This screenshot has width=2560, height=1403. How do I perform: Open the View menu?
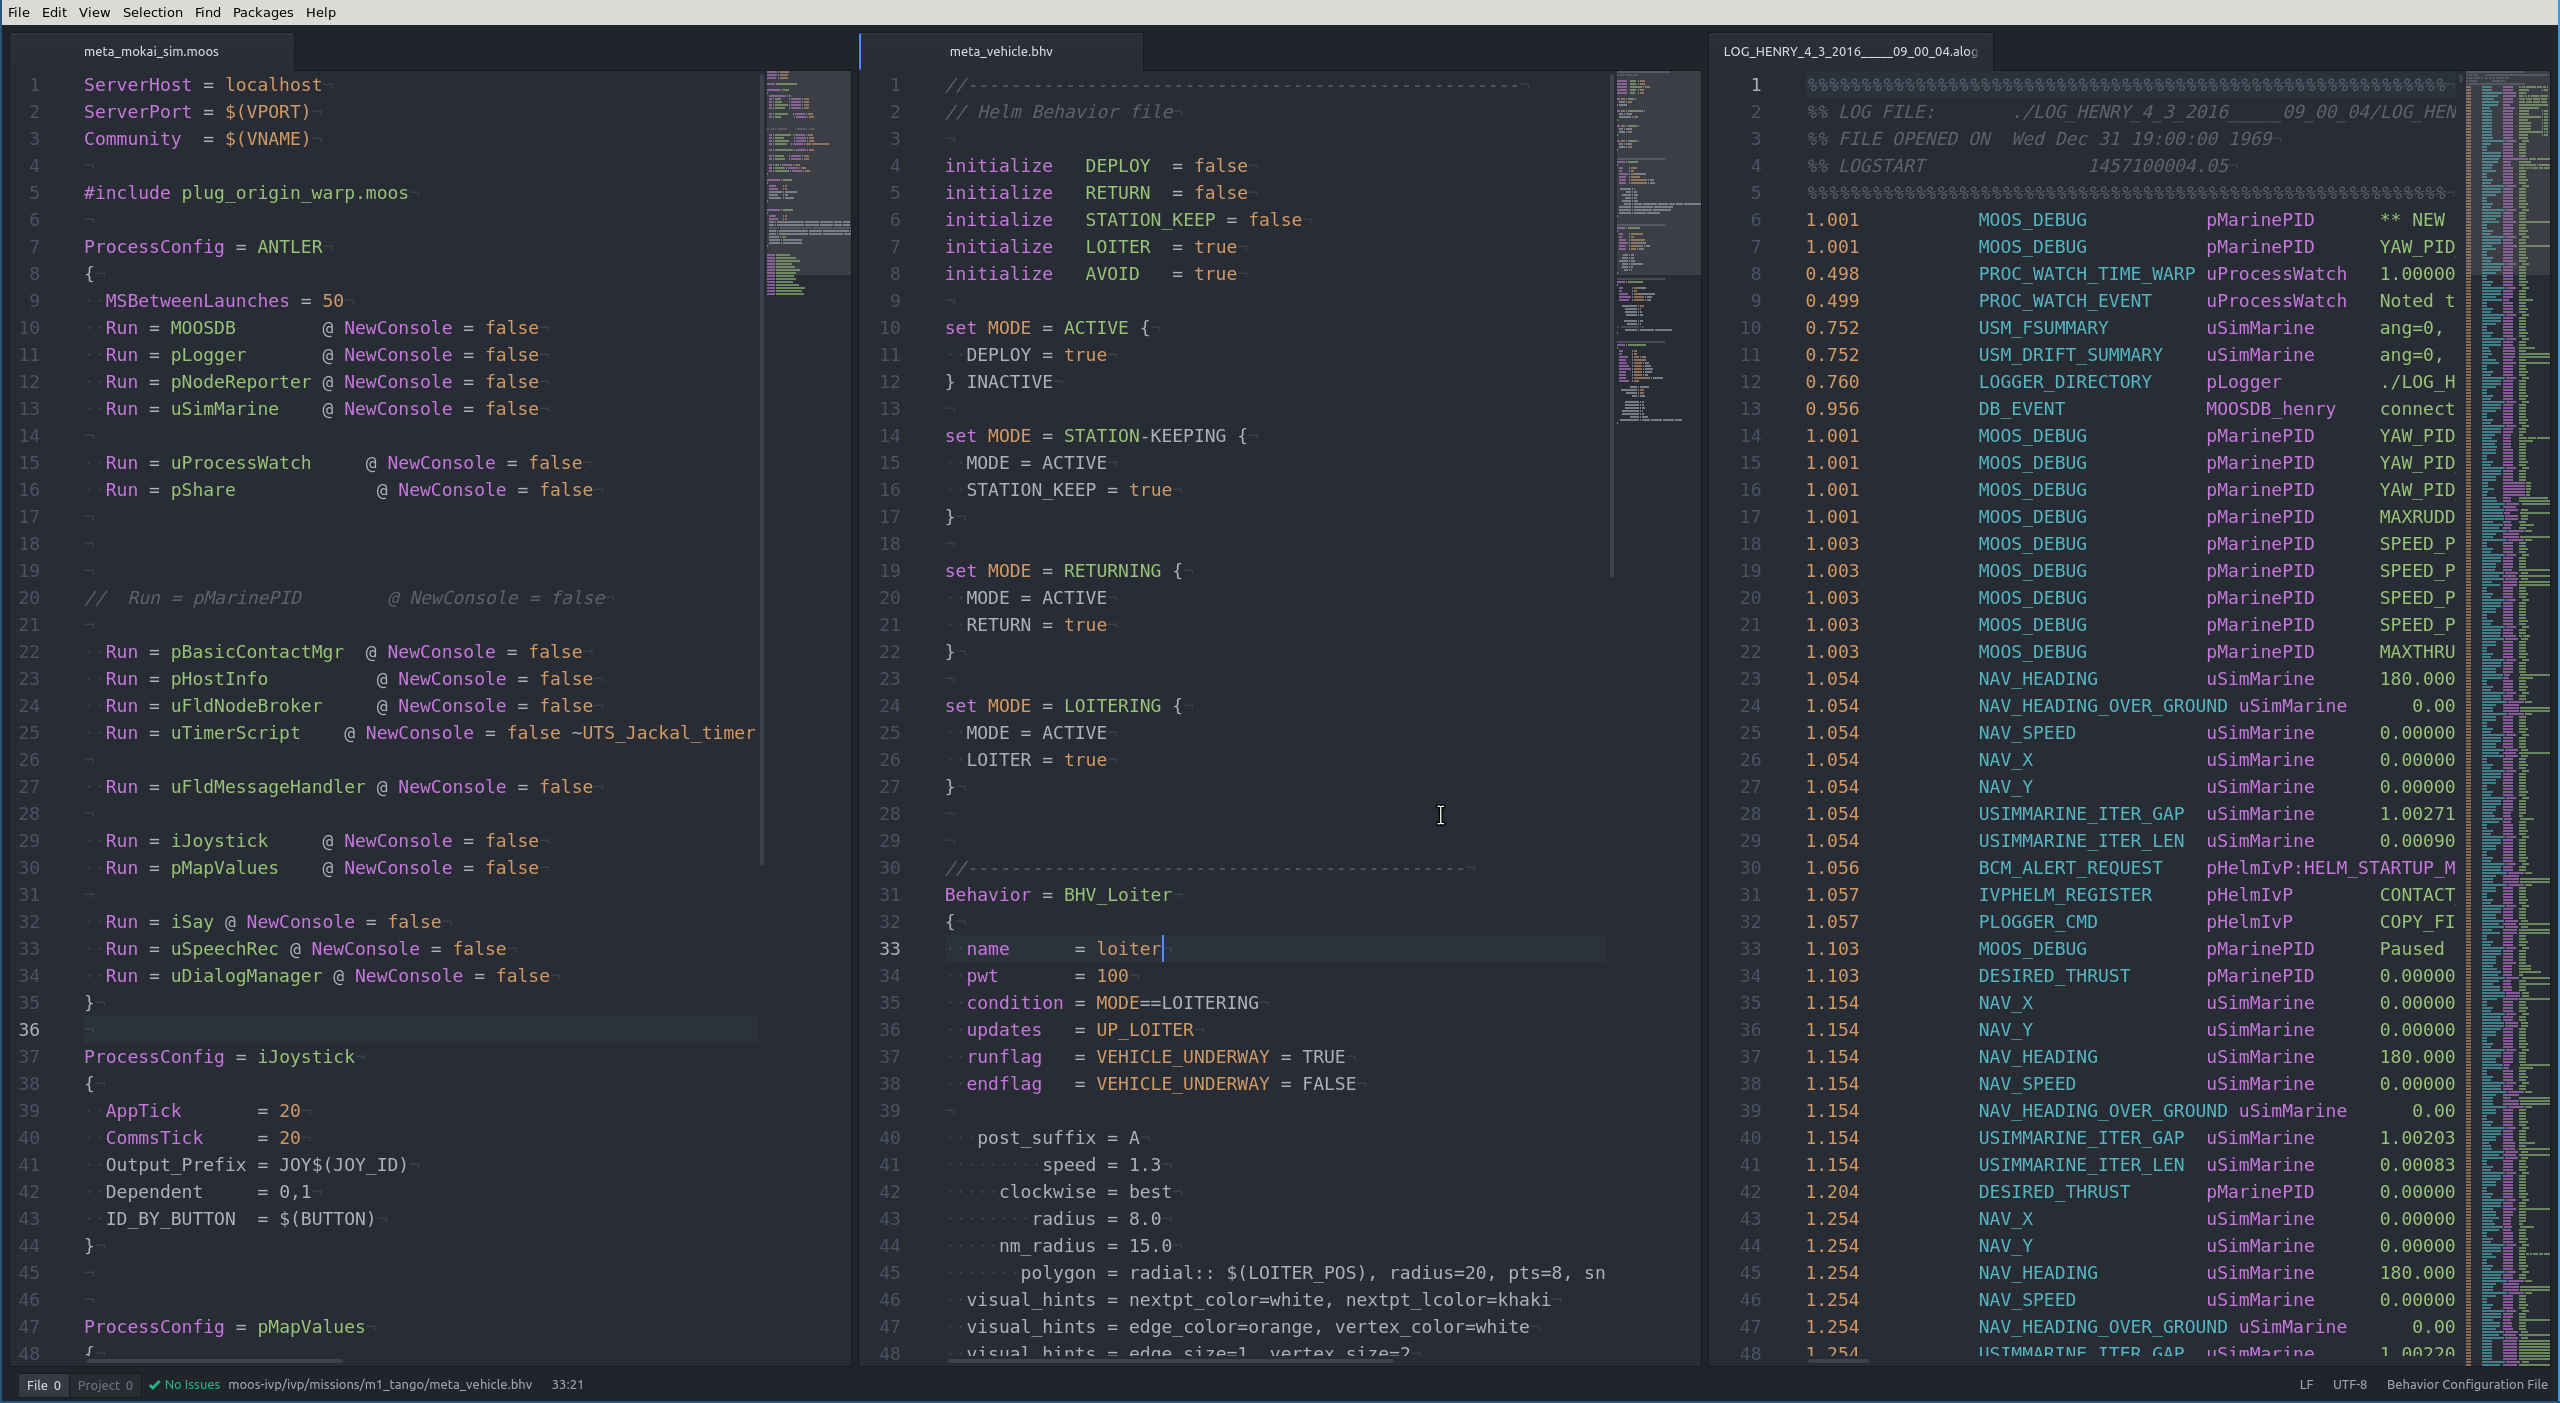(x=93, y=12)
